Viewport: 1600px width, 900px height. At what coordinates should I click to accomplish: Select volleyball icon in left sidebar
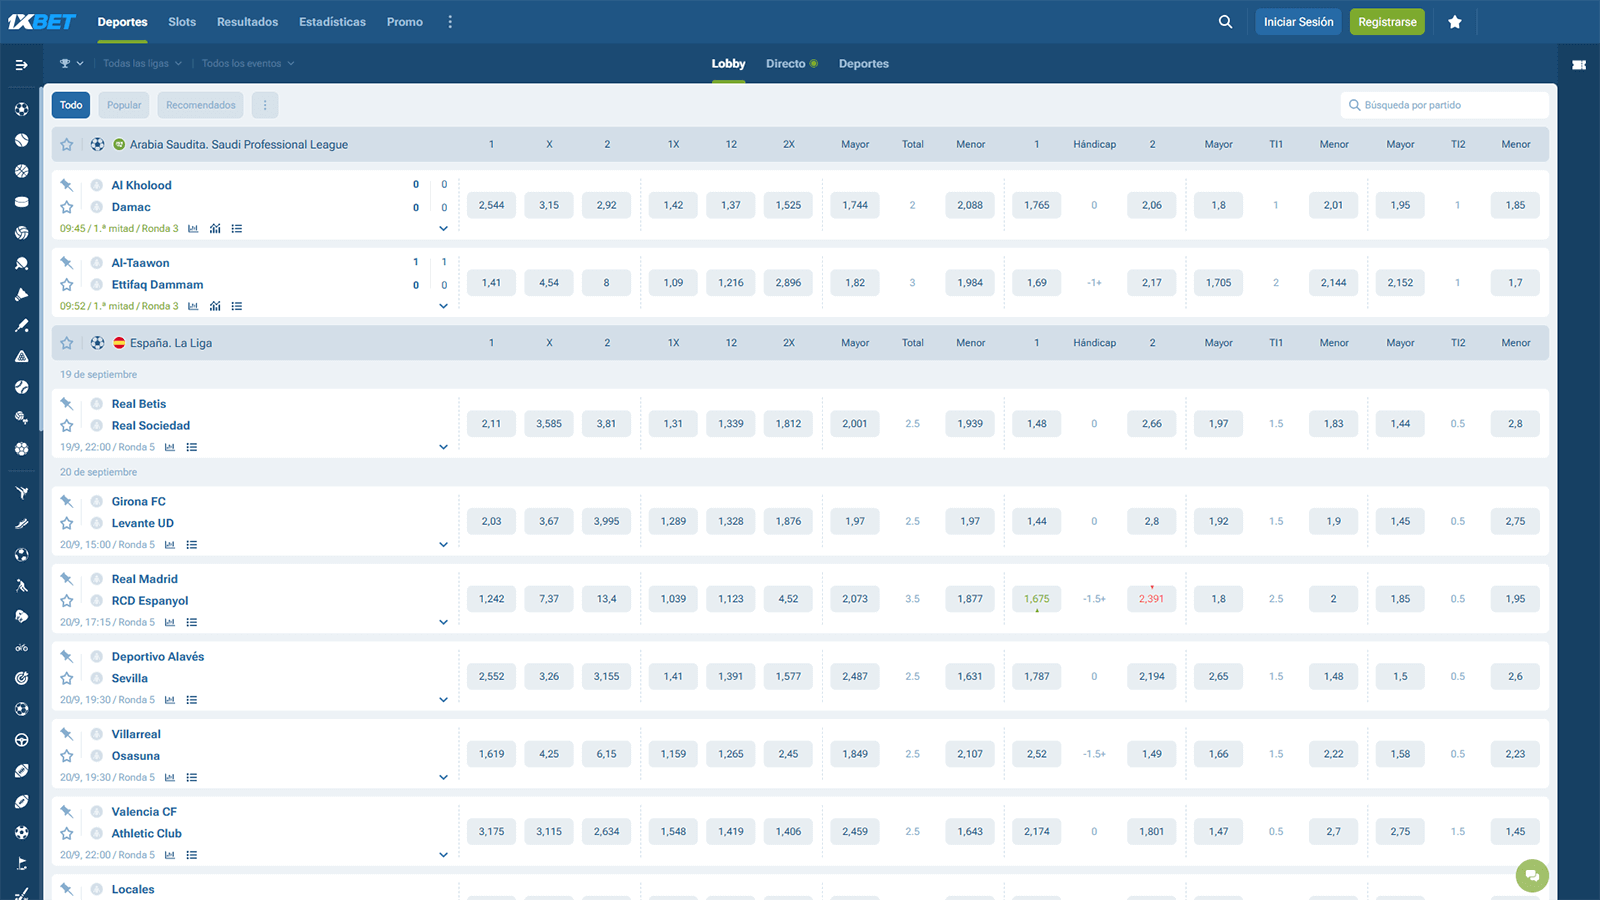(21, 233)
